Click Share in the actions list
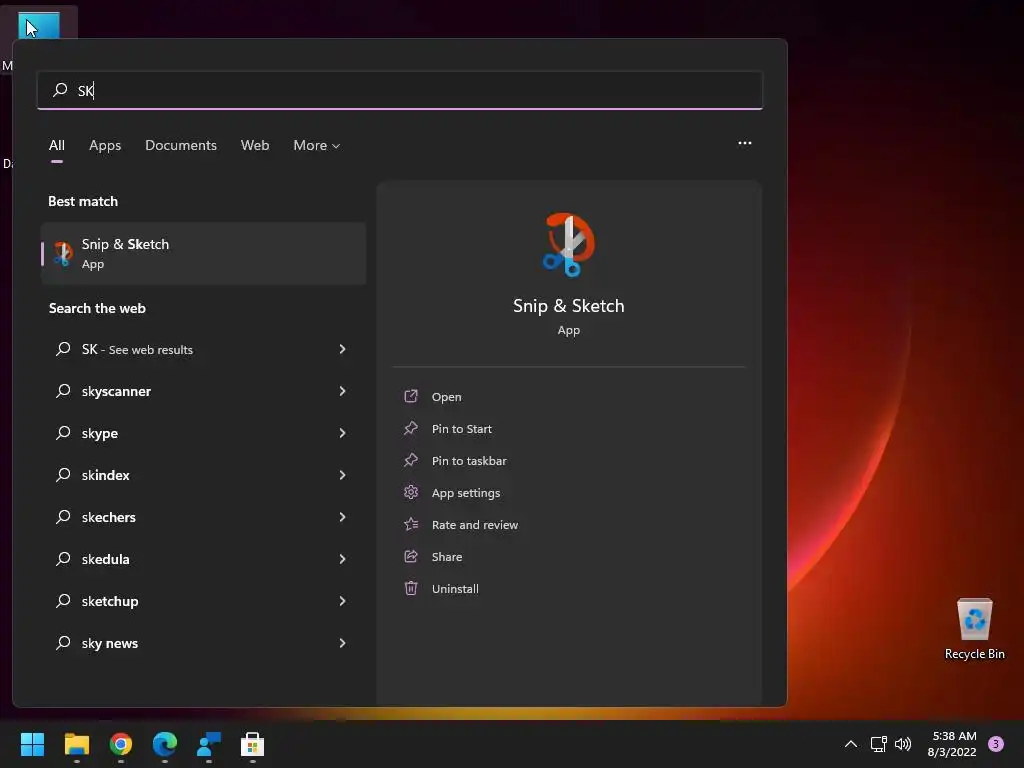Image resolution: width=1024 pixels, height=768 pixels. (x=447, y=556)
